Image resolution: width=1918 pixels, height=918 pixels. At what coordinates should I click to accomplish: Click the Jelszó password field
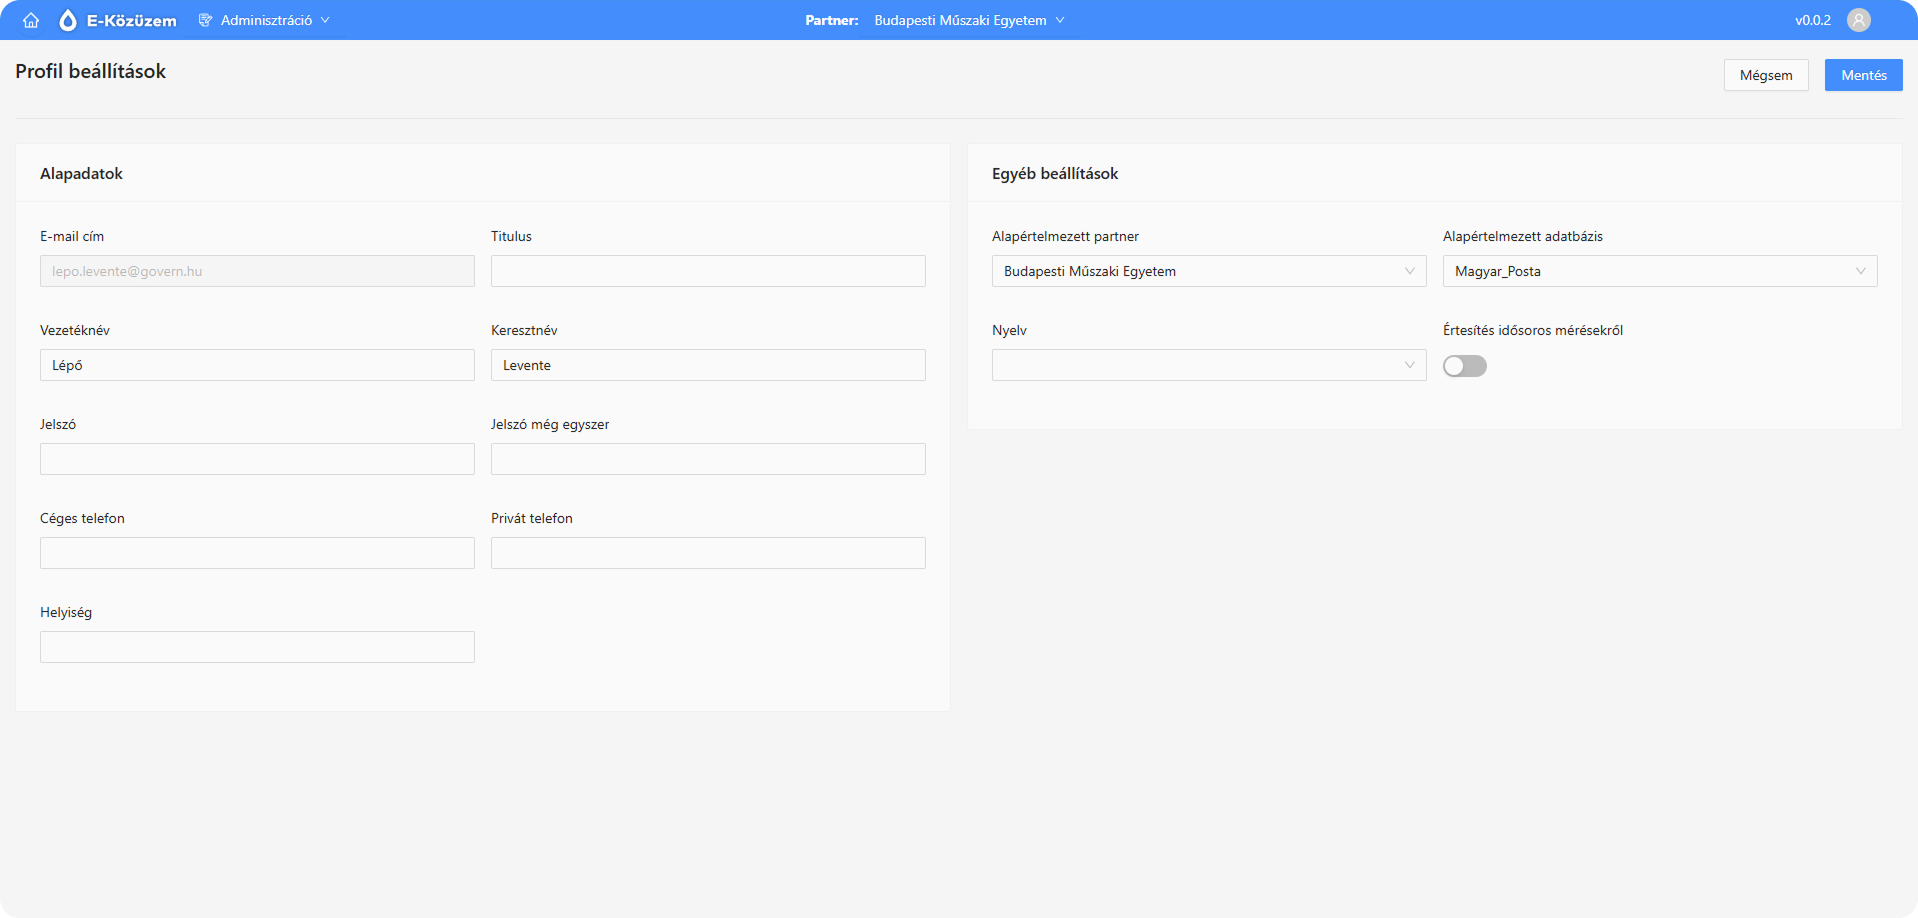click(x=257, y=459)
